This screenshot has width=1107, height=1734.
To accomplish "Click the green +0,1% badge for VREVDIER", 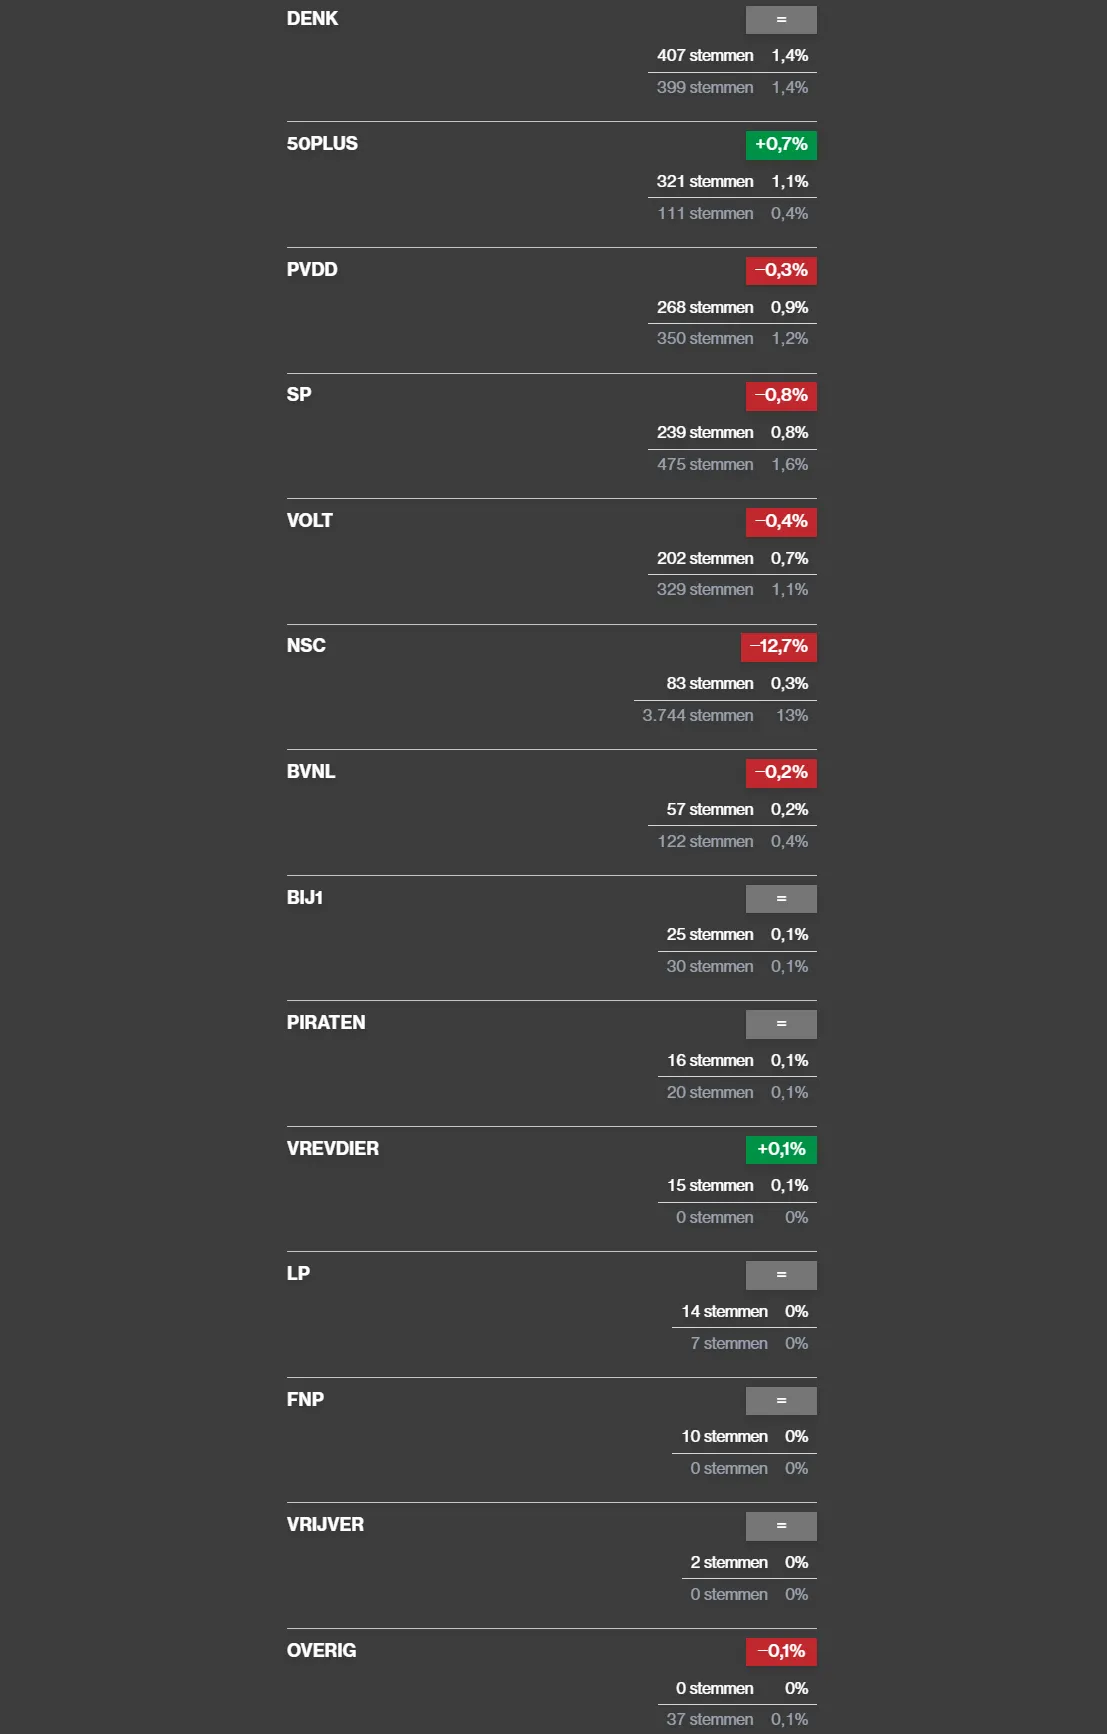I will click(781, 1149).
